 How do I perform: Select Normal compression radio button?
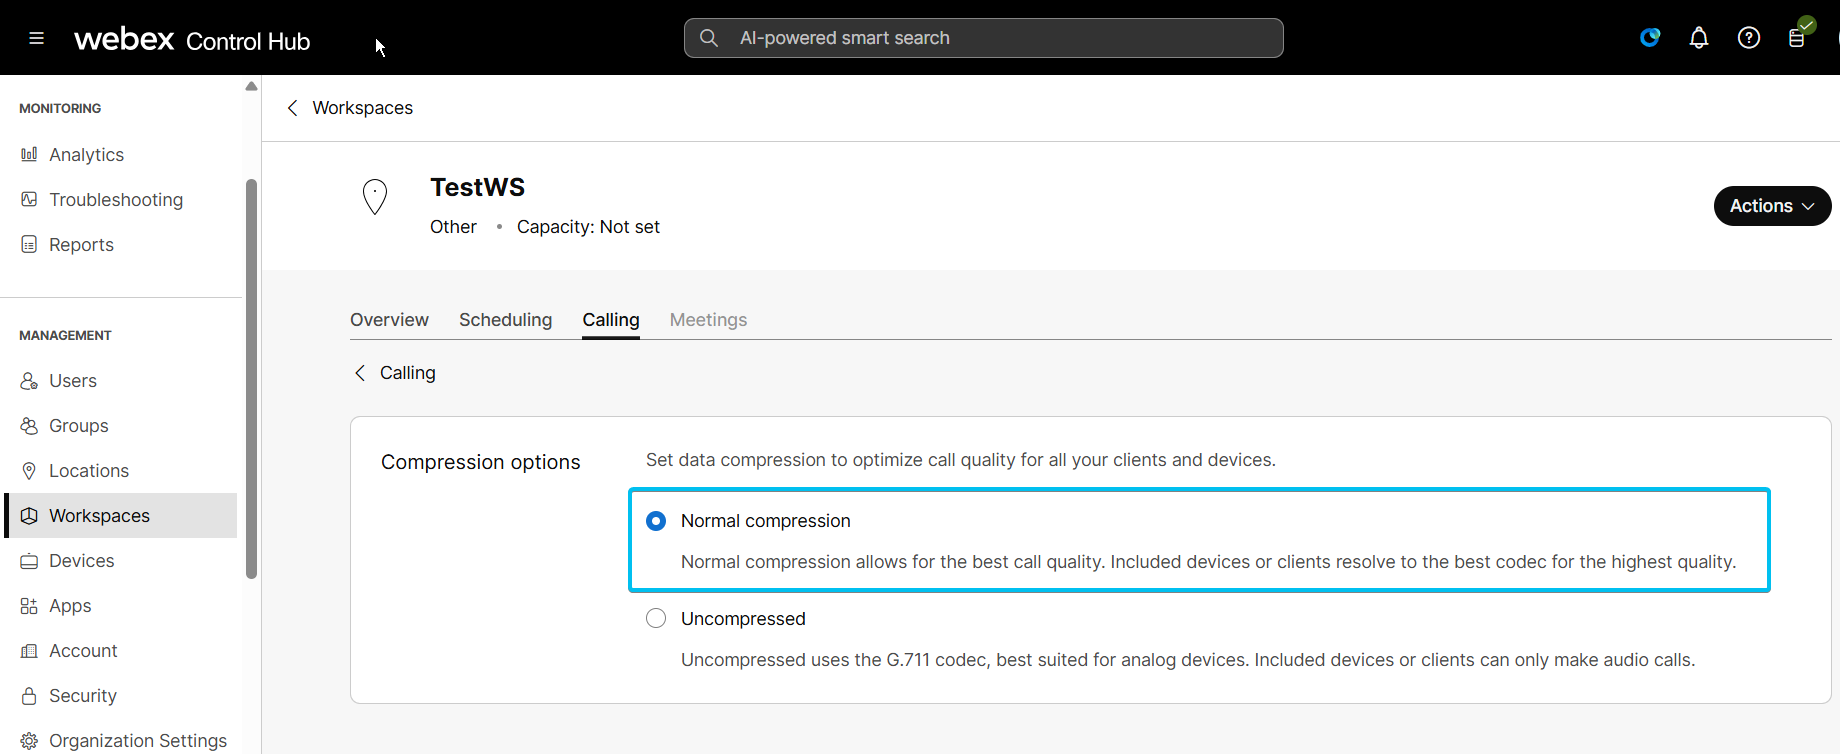(x=656, y=521)
